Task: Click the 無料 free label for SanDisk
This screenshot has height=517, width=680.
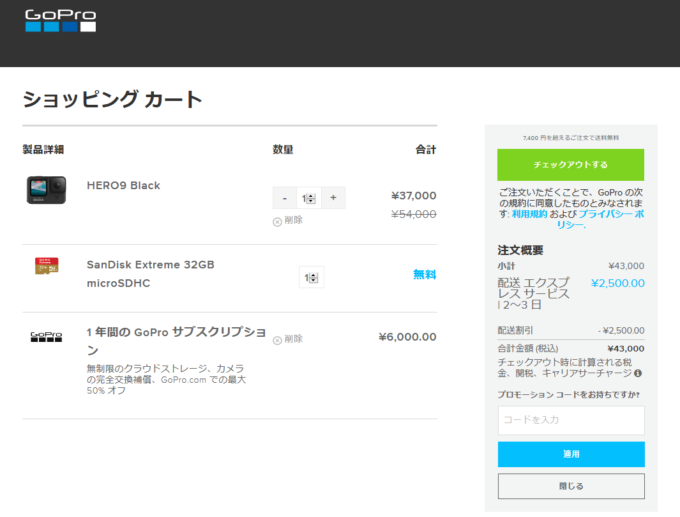Action: point(425,274)
